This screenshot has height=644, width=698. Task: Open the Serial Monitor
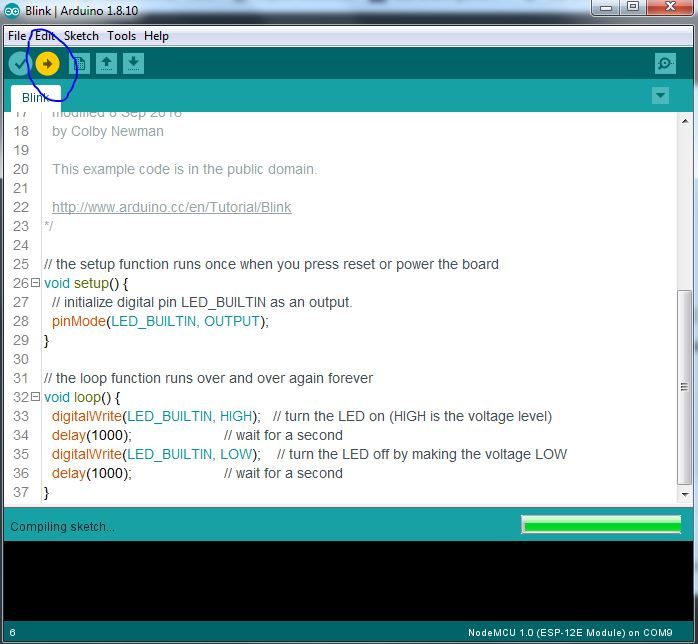[x=665, y=64]
